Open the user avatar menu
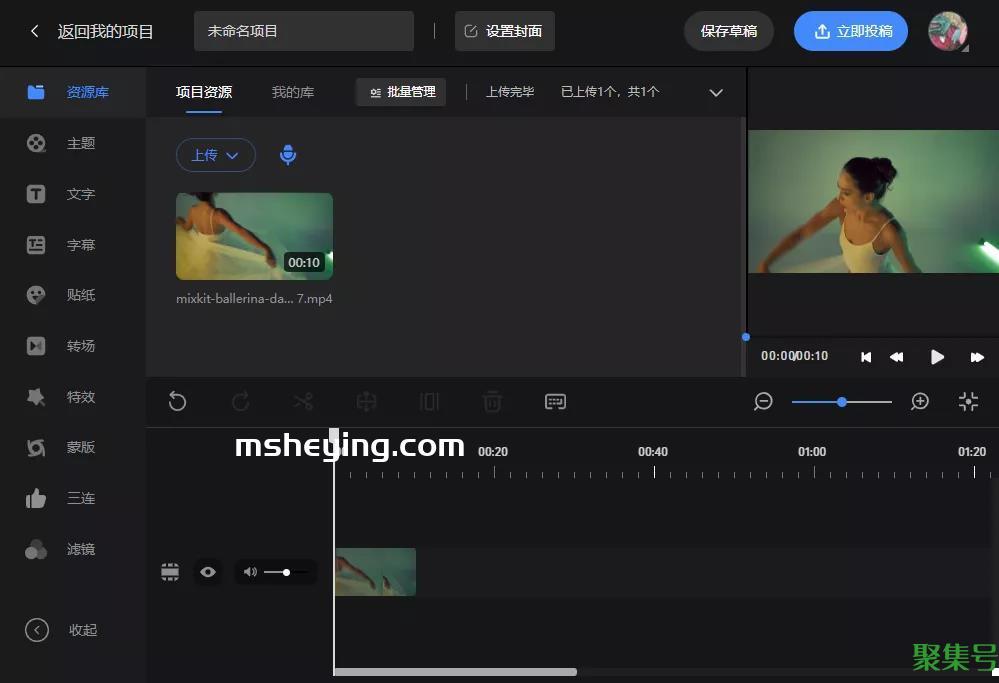This screenshot has width=999, height=683. (947, 31)
